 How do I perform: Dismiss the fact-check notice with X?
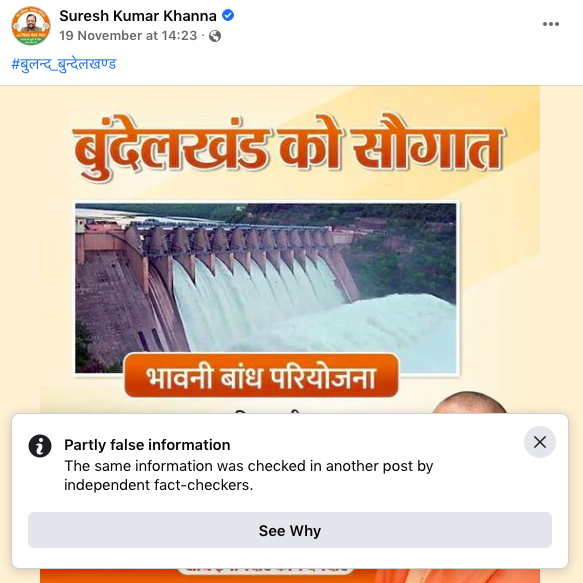coord(540,442)
